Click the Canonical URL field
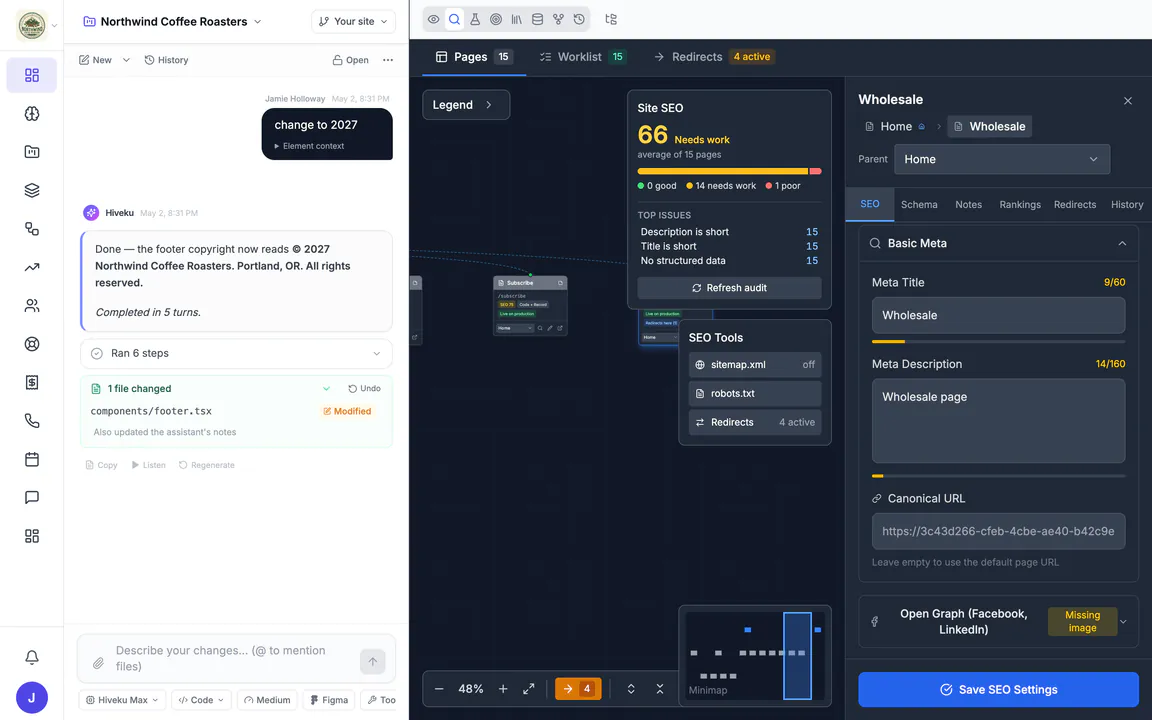The width and height of the screenshot is (1152, 720). 998,531
